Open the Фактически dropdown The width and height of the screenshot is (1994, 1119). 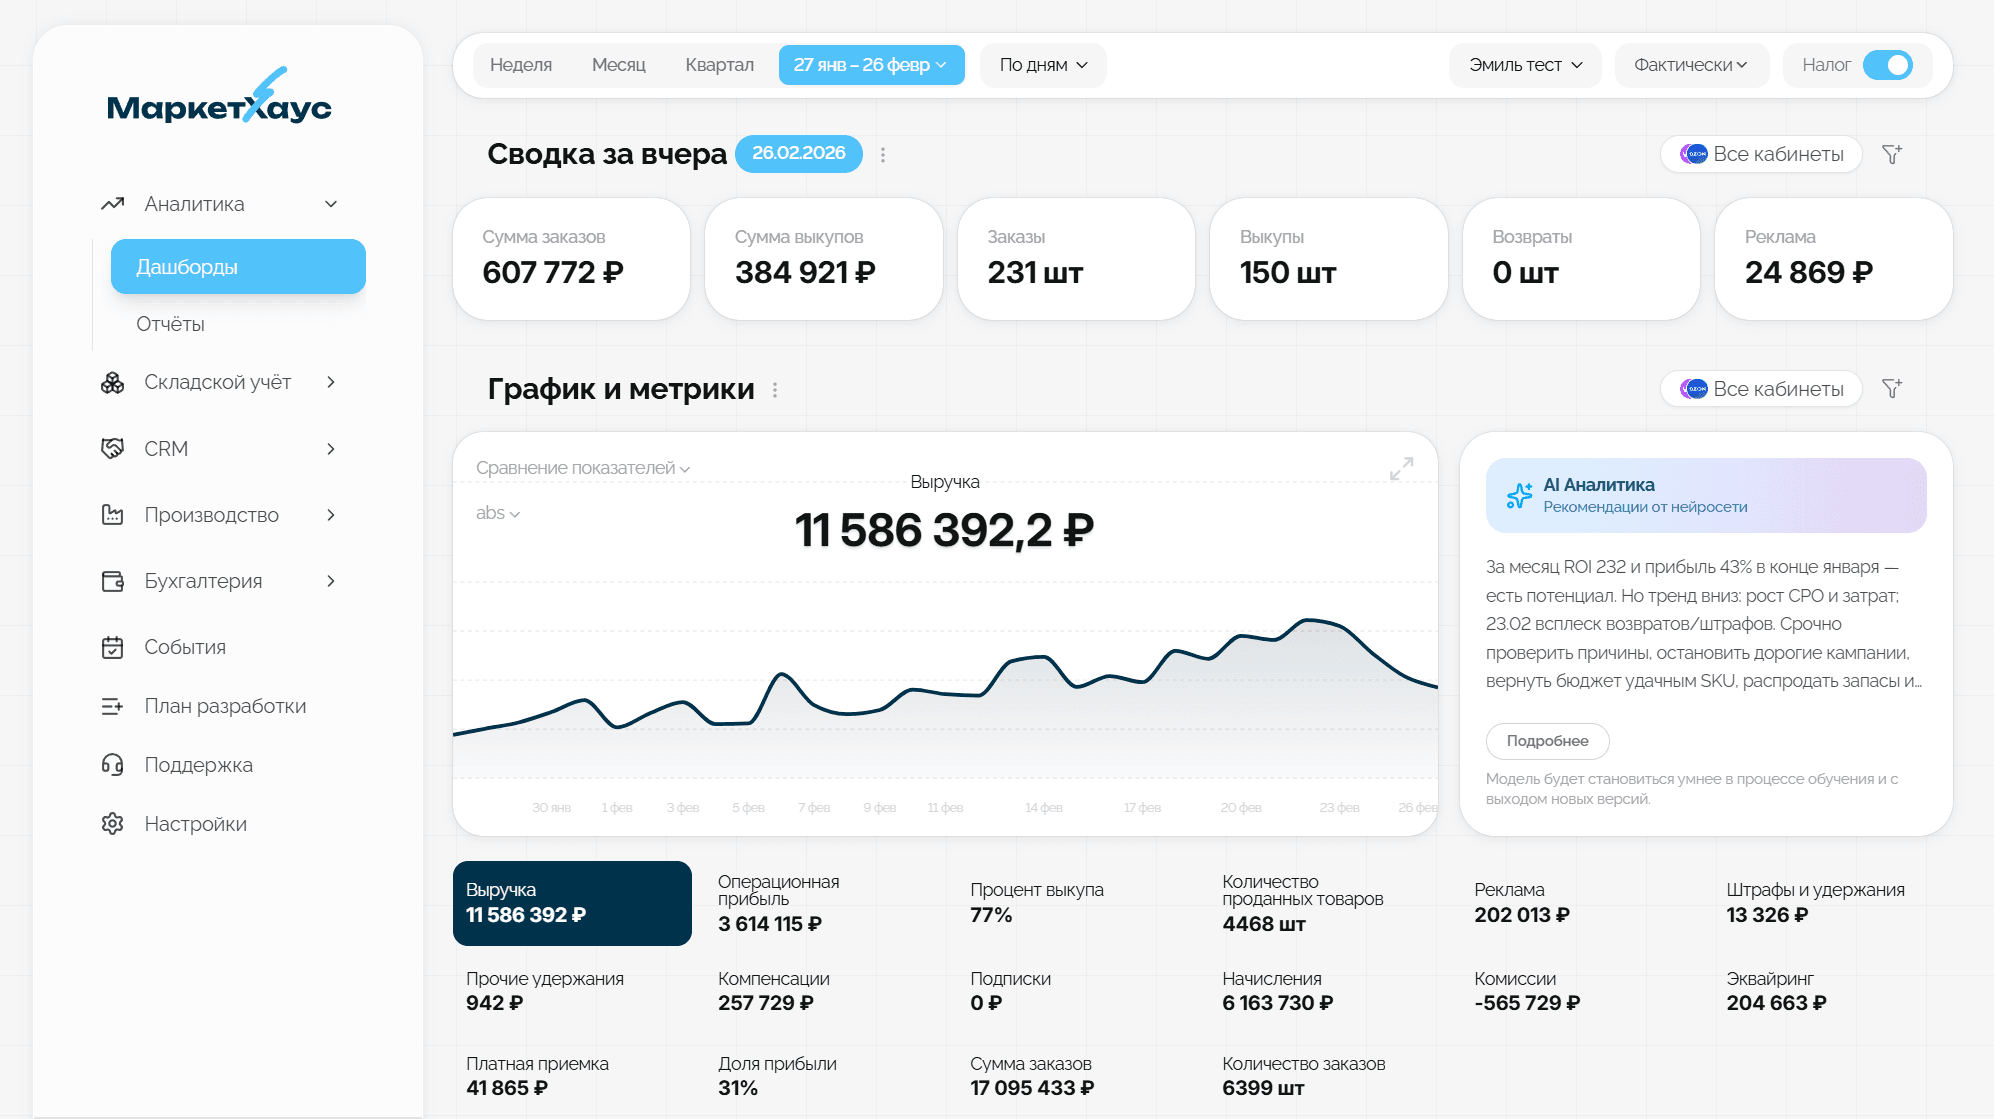[1691, 65]
